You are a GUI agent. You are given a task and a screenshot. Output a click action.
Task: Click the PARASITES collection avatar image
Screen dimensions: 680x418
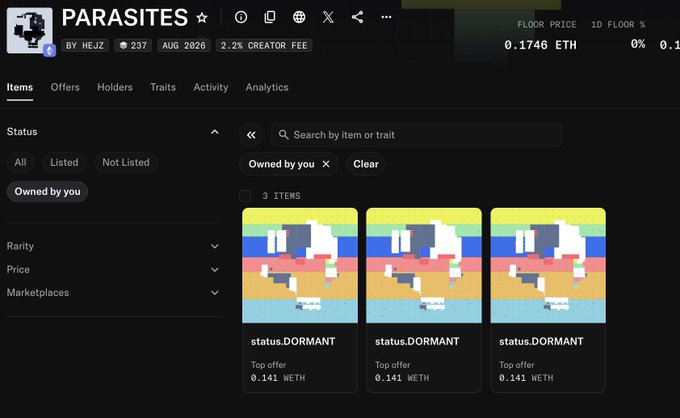(29, 30)
